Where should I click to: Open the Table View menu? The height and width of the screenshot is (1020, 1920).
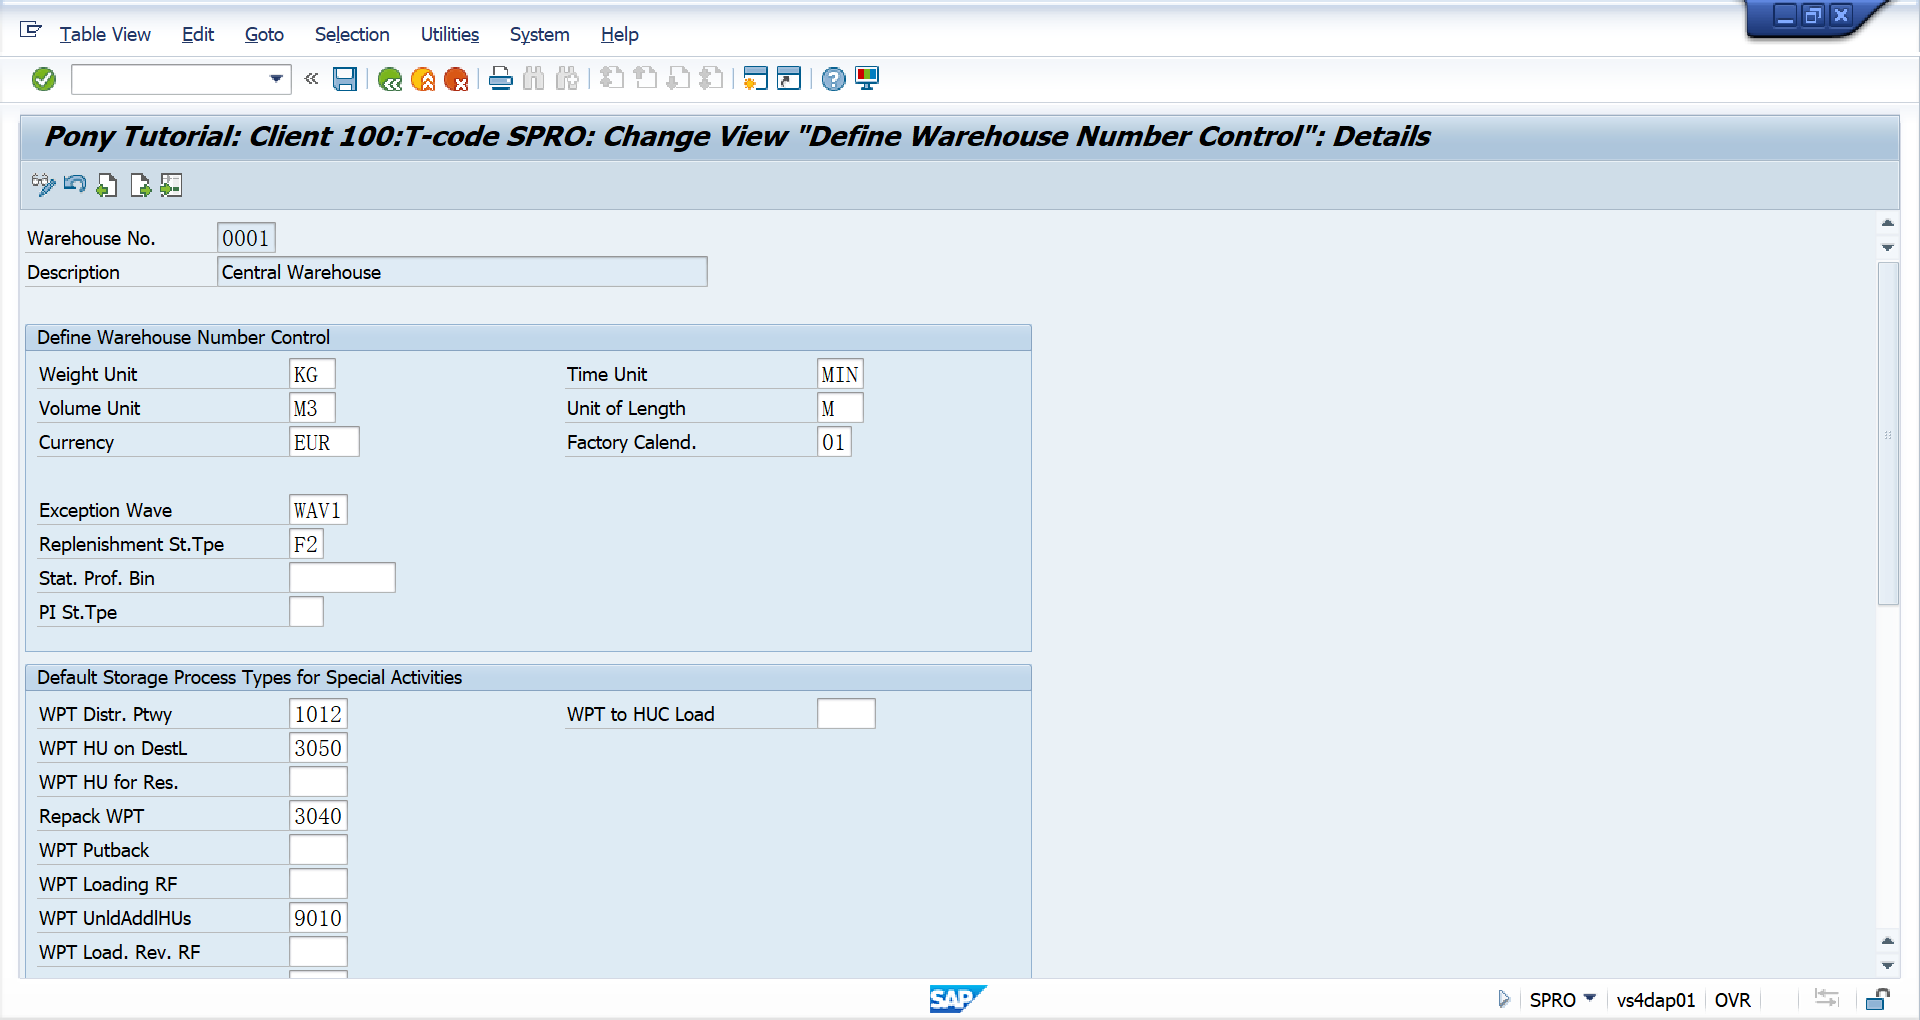[105, 34]
